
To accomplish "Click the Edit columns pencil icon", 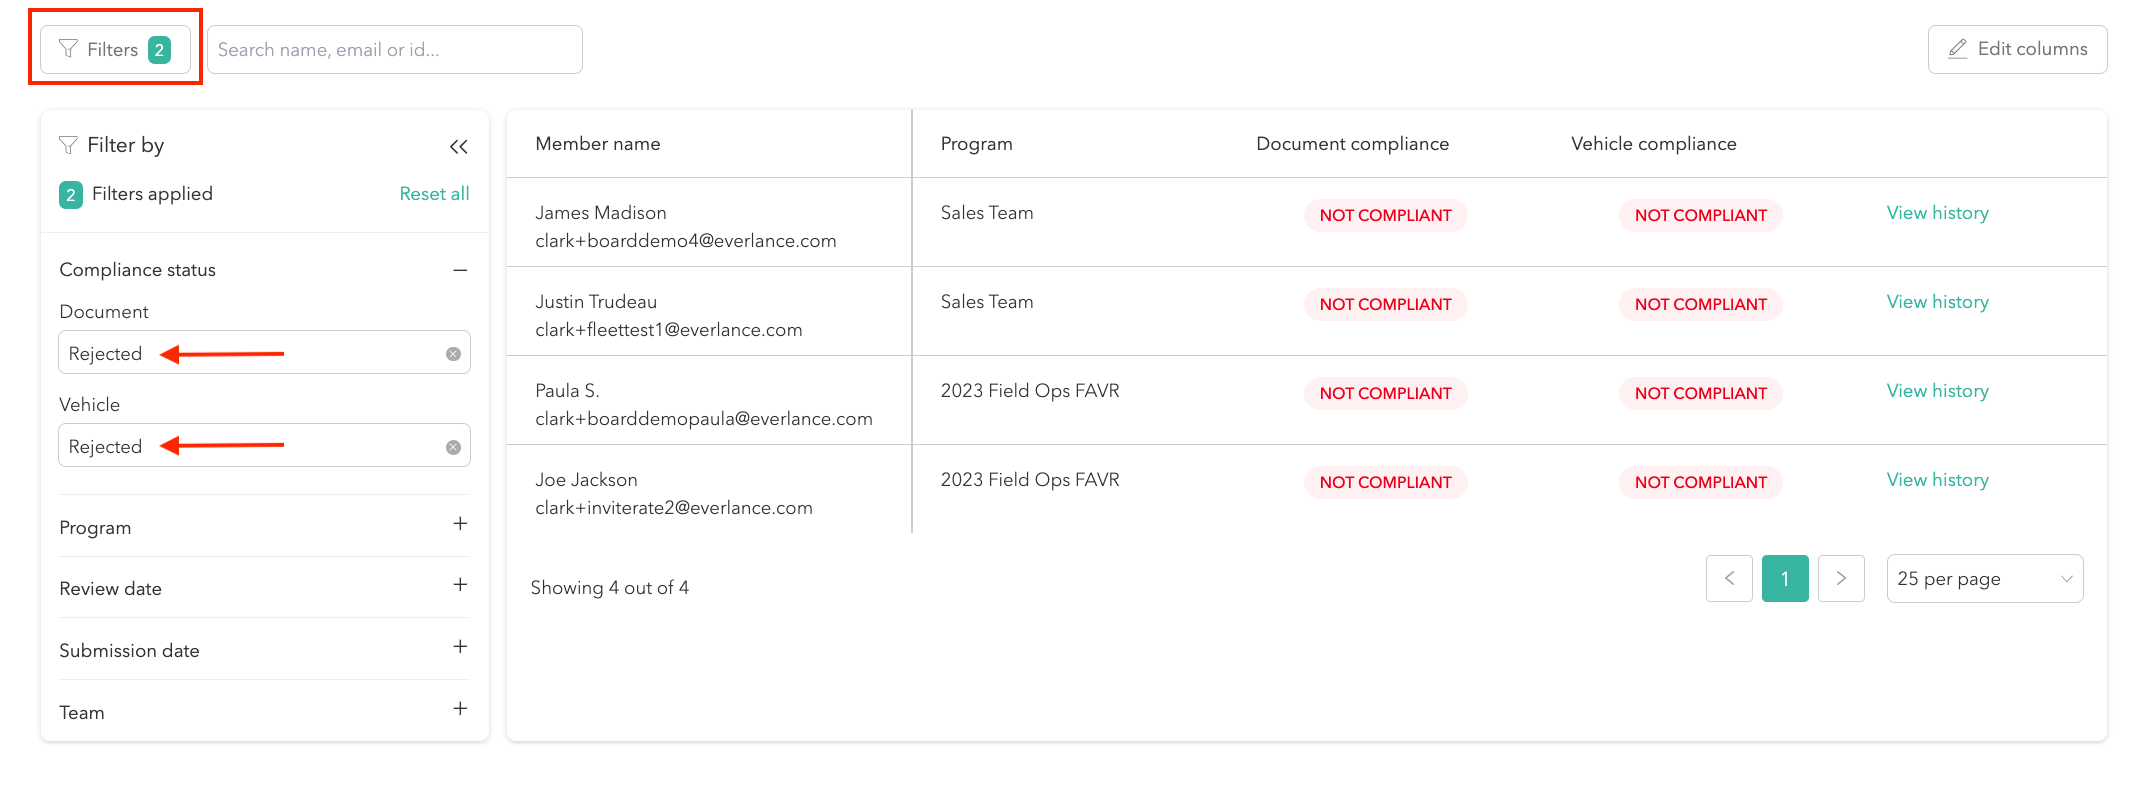I will point(1957,48).
